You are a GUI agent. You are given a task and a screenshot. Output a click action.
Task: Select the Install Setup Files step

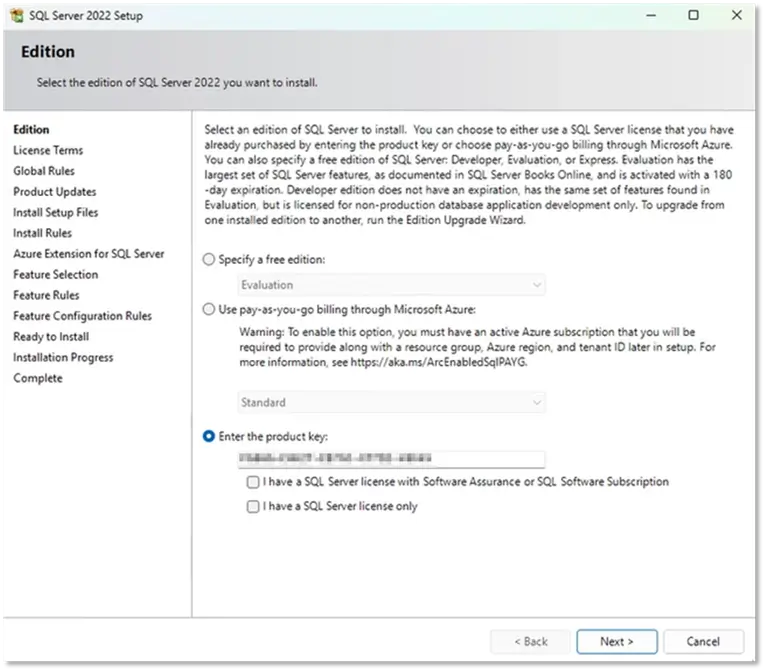click(x=56, y=212)
